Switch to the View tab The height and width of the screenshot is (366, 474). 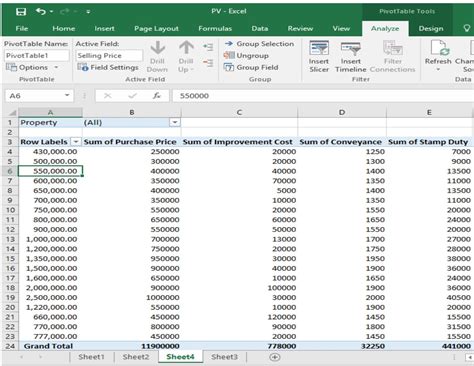341,29
